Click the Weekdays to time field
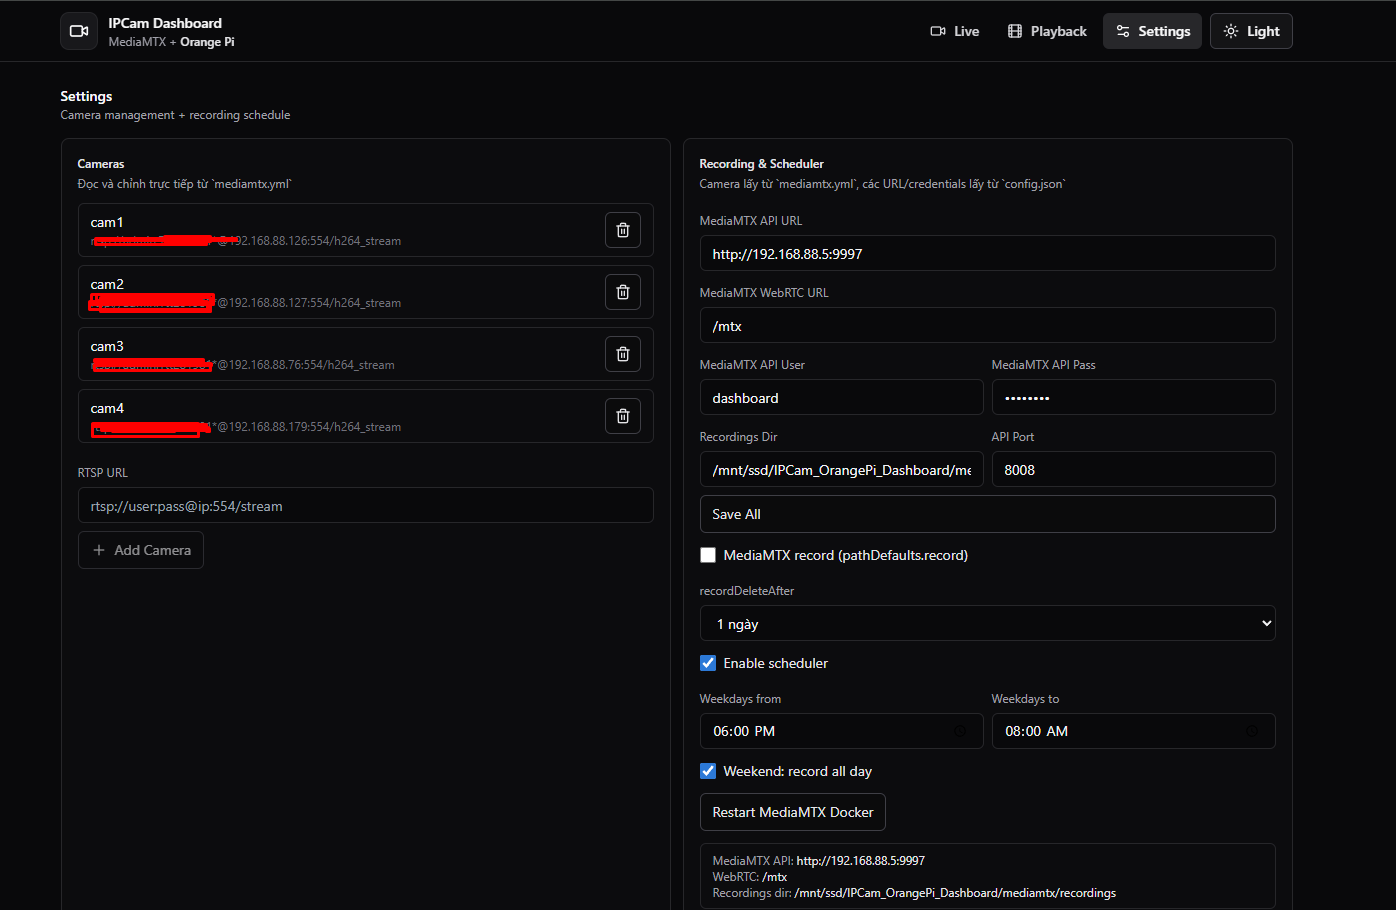1396x910 pixels. (1134, 731)
